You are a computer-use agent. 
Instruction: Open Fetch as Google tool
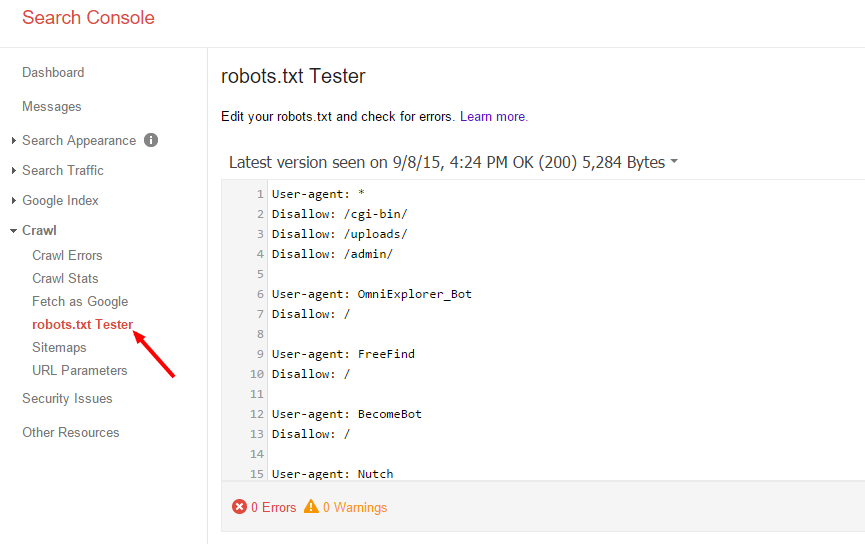(80, 302)
